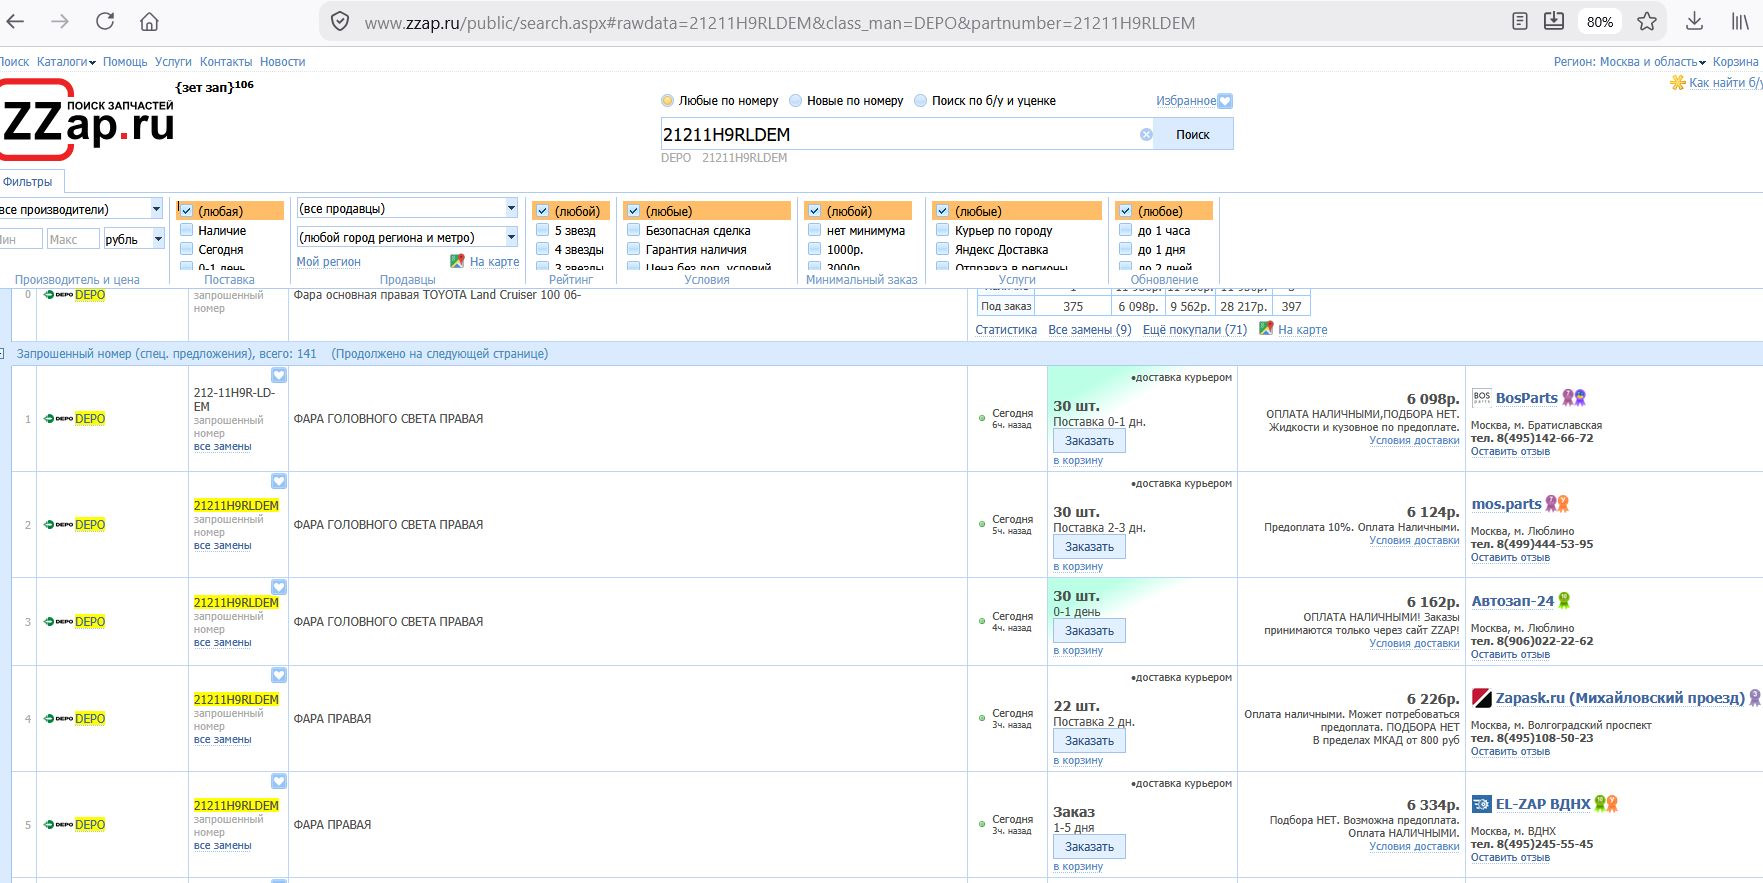
Task: Open site security shield icon in address bar
Action: pyautogui.click(x=340, y=21)
